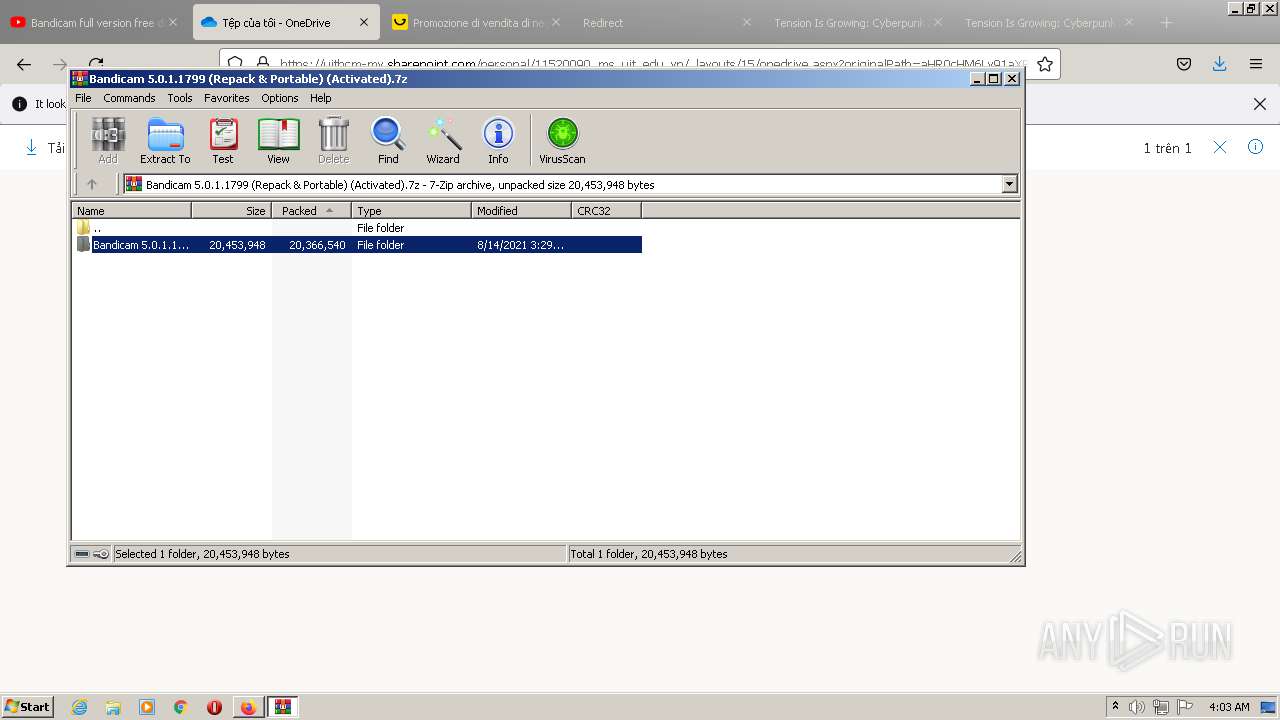Click the WinRAR taskbar button
Screen dimensions: 1280x720
pos(283,707)
